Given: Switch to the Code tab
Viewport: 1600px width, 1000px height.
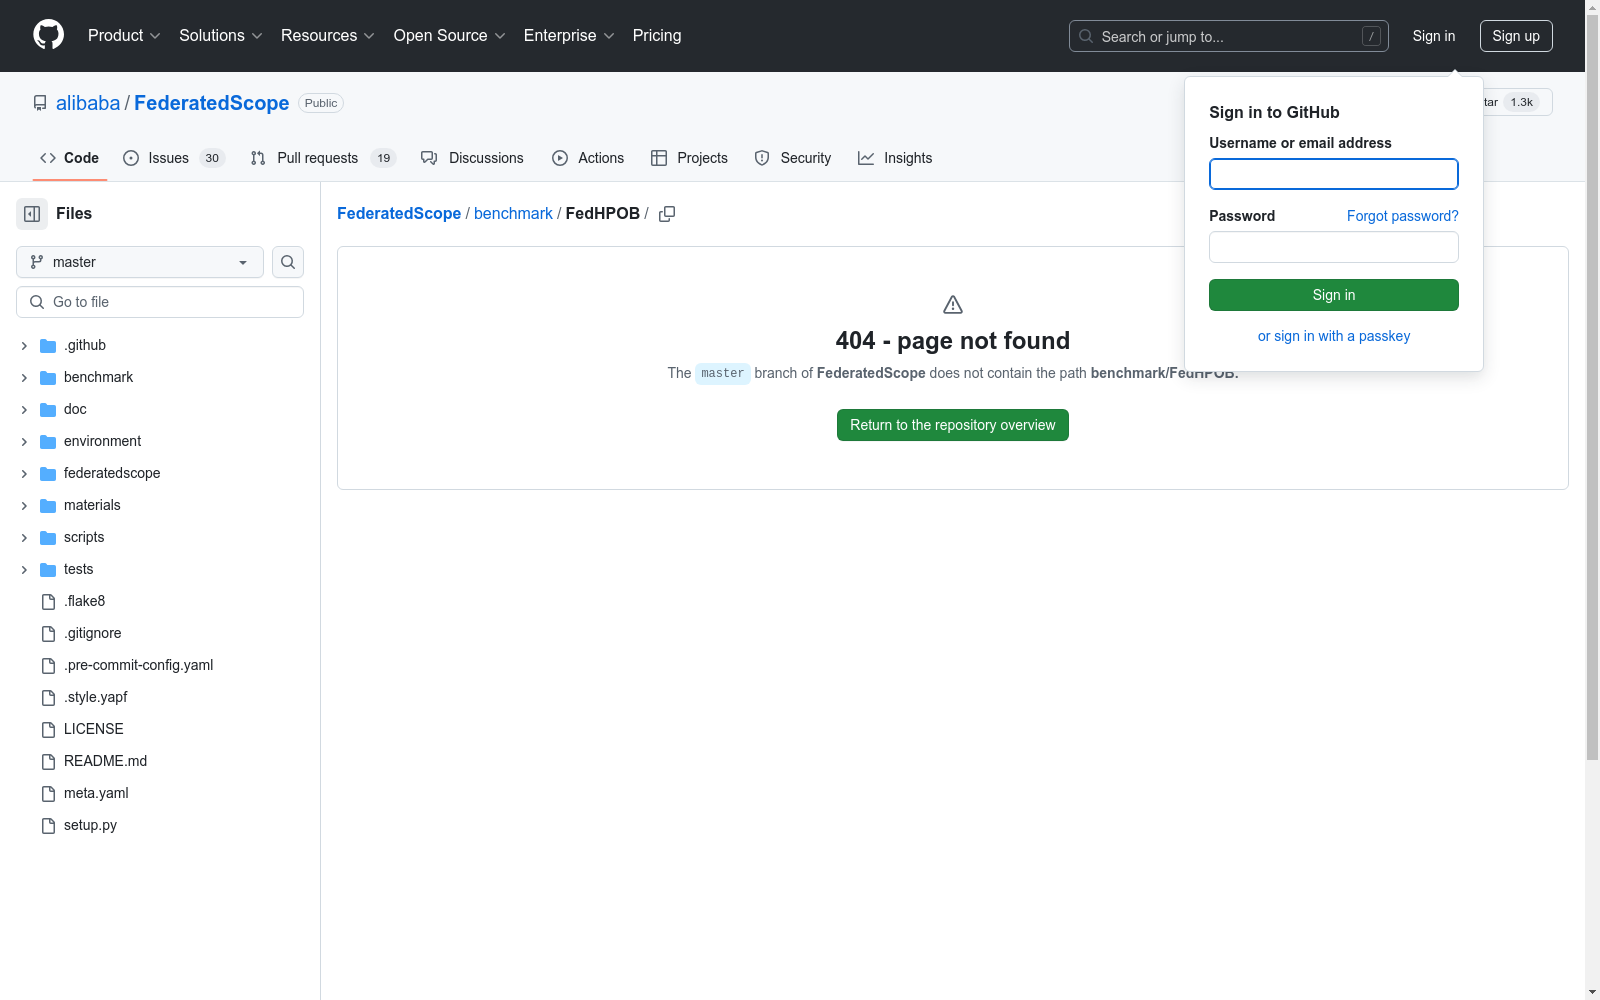Looking at the screenshot, I should (x=70, y=158).
